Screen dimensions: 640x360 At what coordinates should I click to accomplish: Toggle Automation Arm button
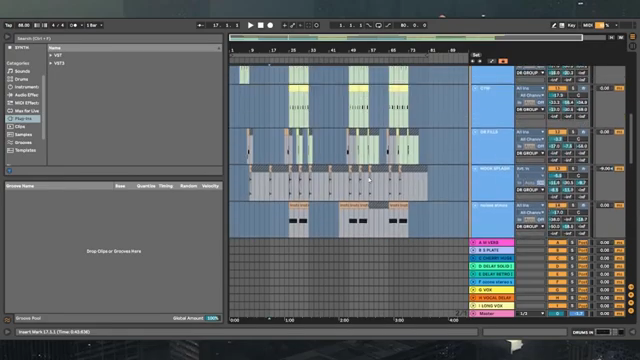pyautogui.click(x=293, y=25)
